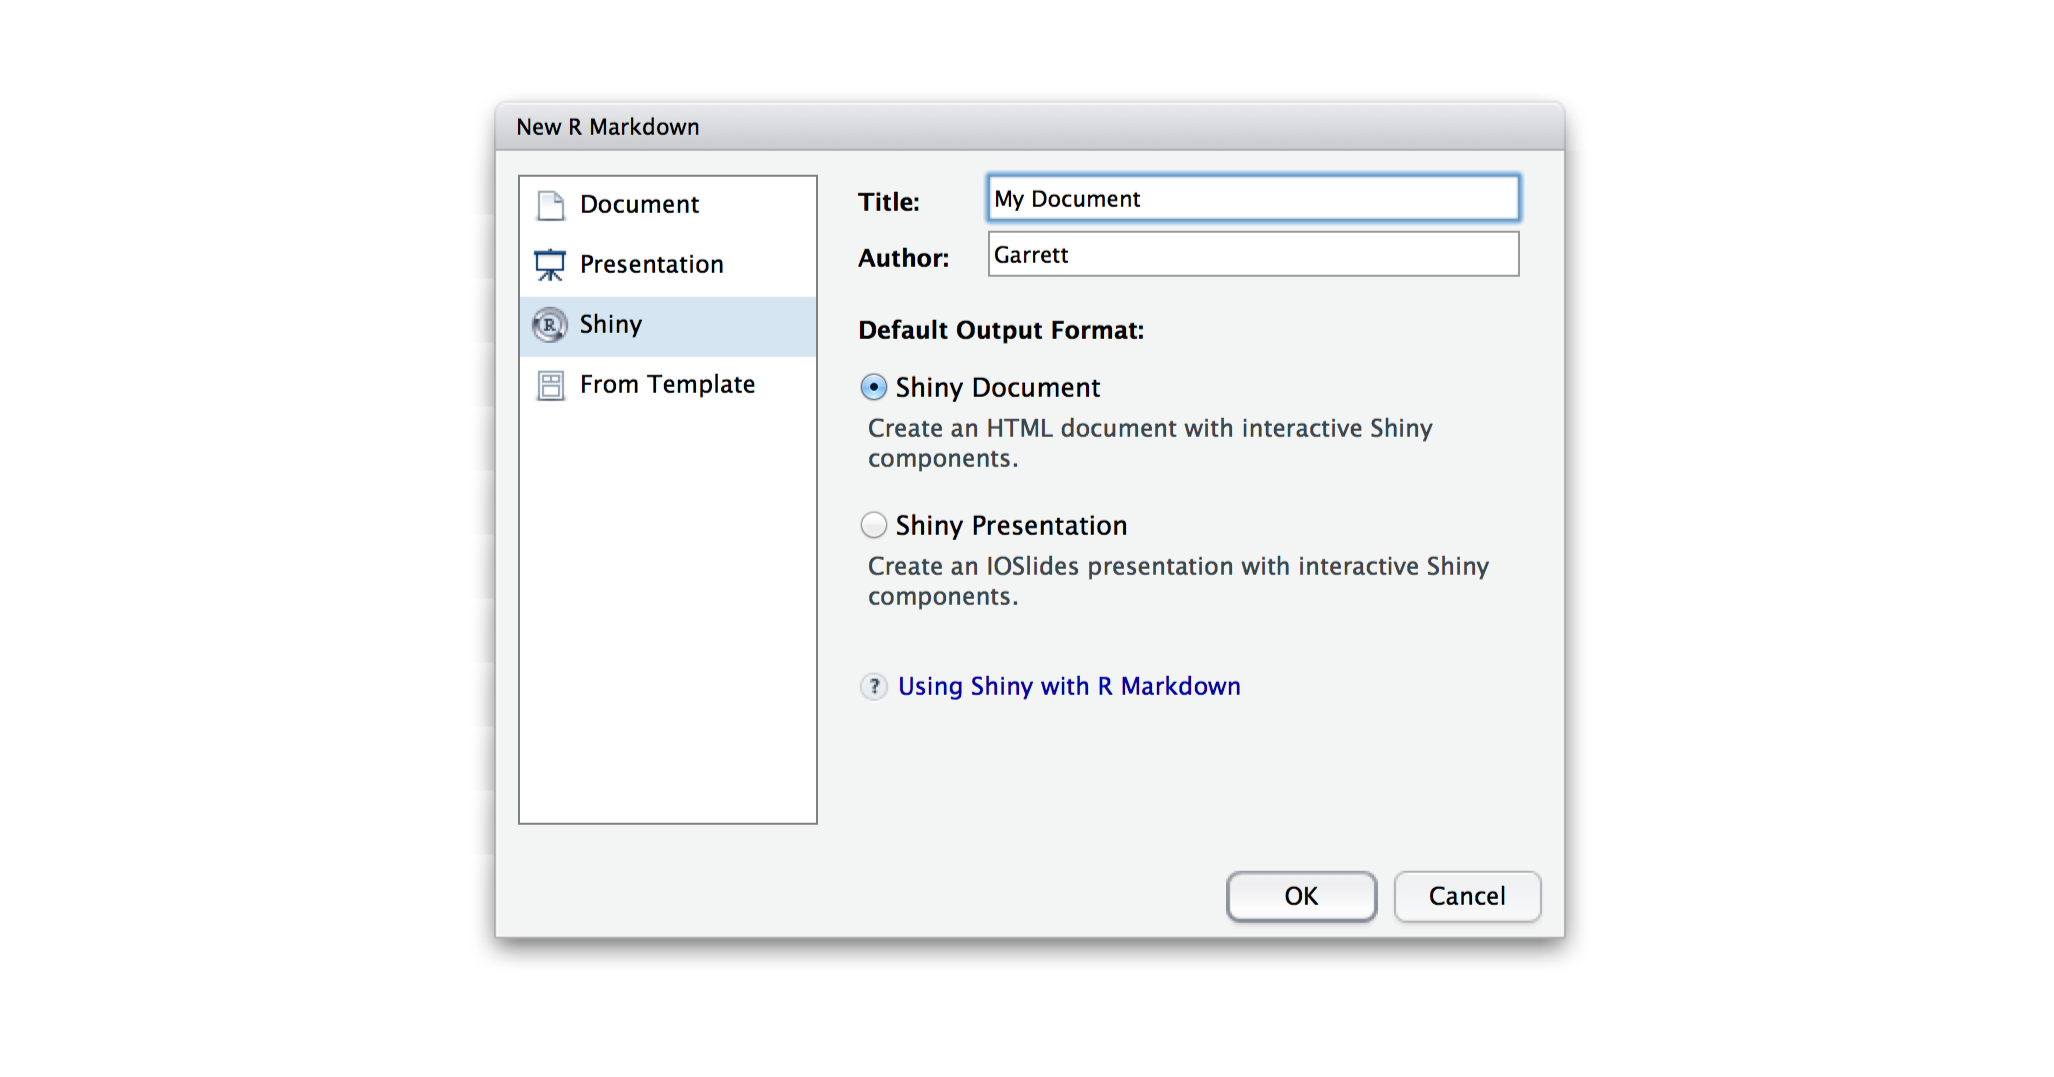Click inside the Title input field
This screenshot has width=2054, height=1077.
1251,198
